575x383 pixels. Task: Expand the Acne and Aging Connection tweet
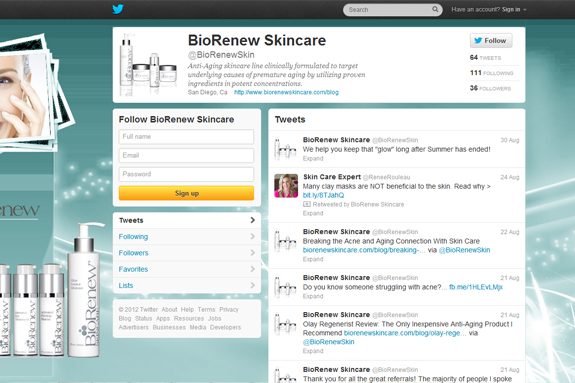313,259
